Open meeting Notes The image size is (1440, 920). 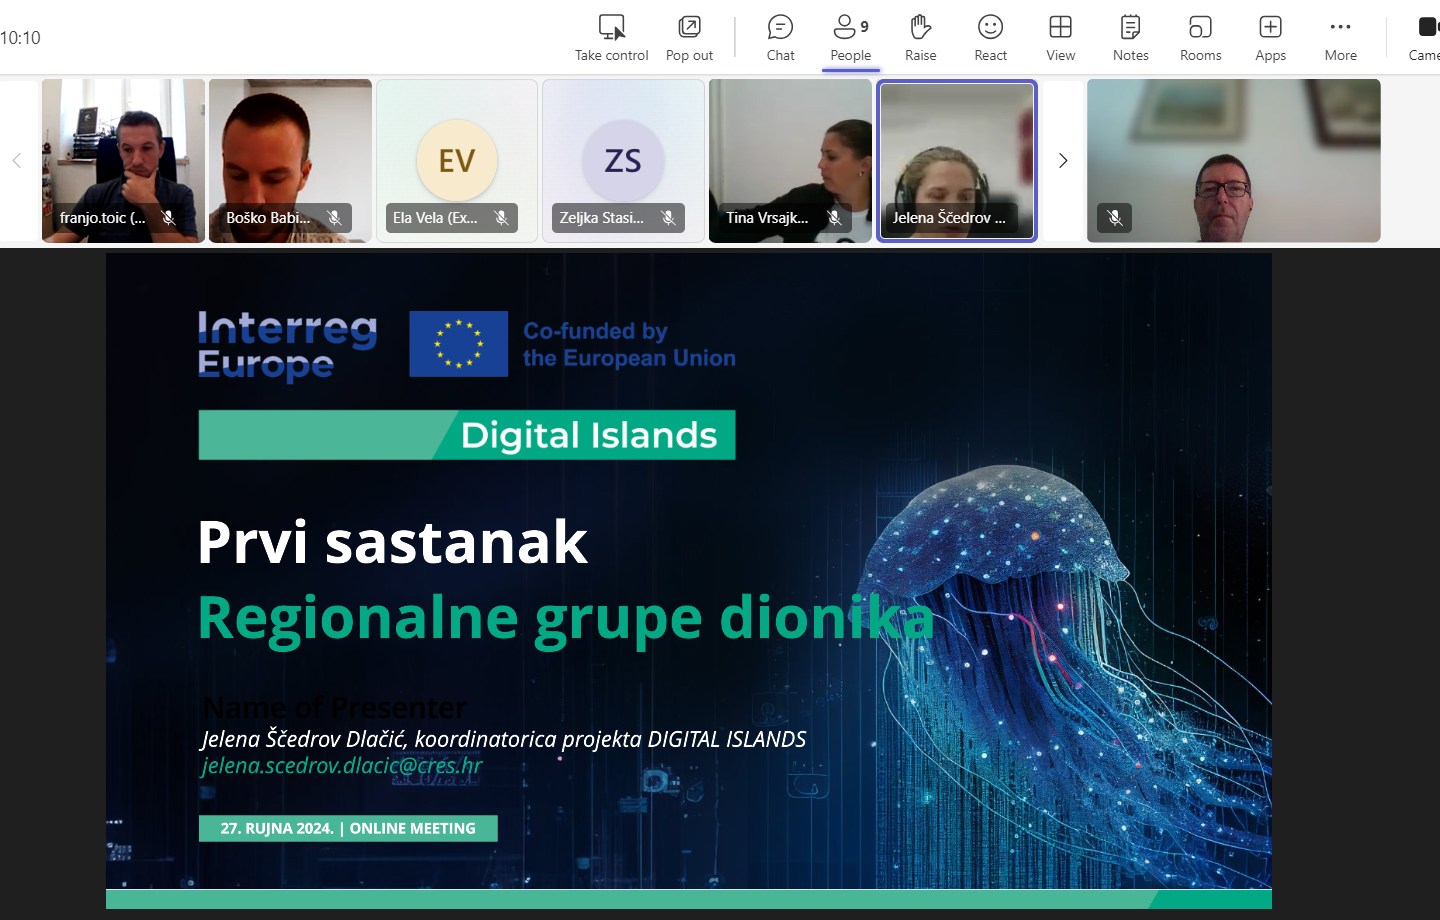coord(1130,38)
